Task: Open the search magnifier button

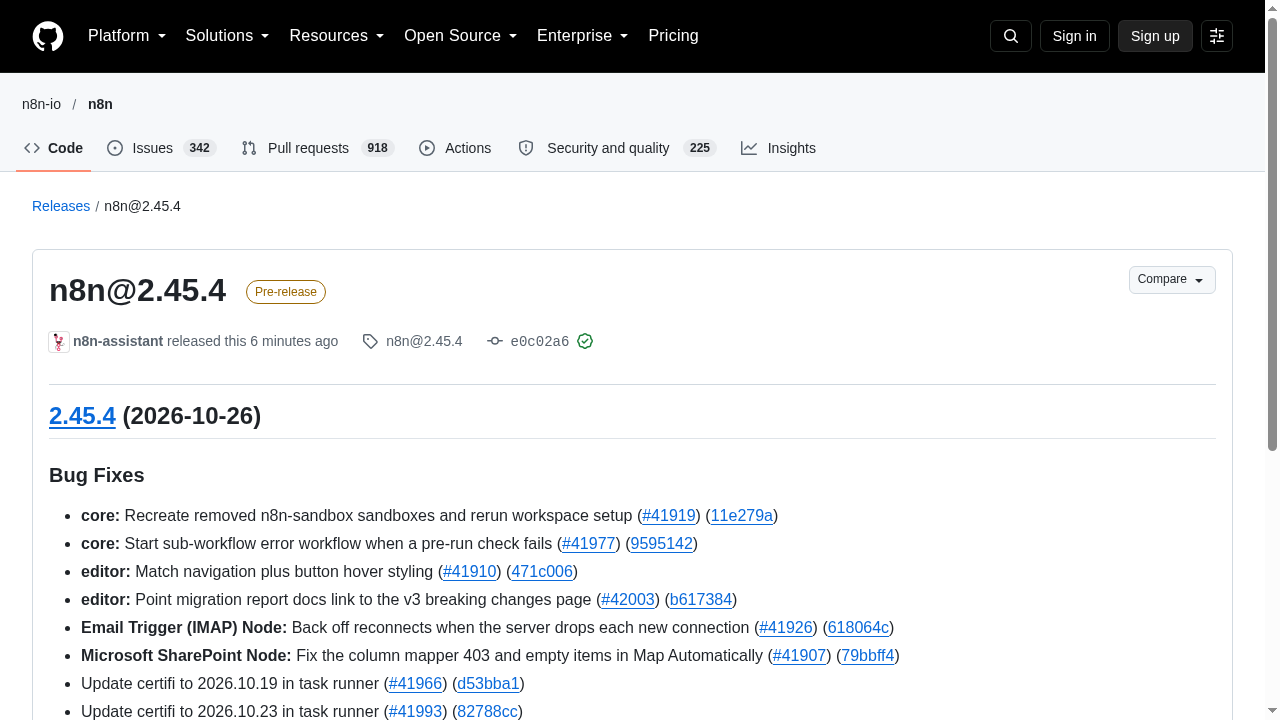Action: click(1011, 36)
